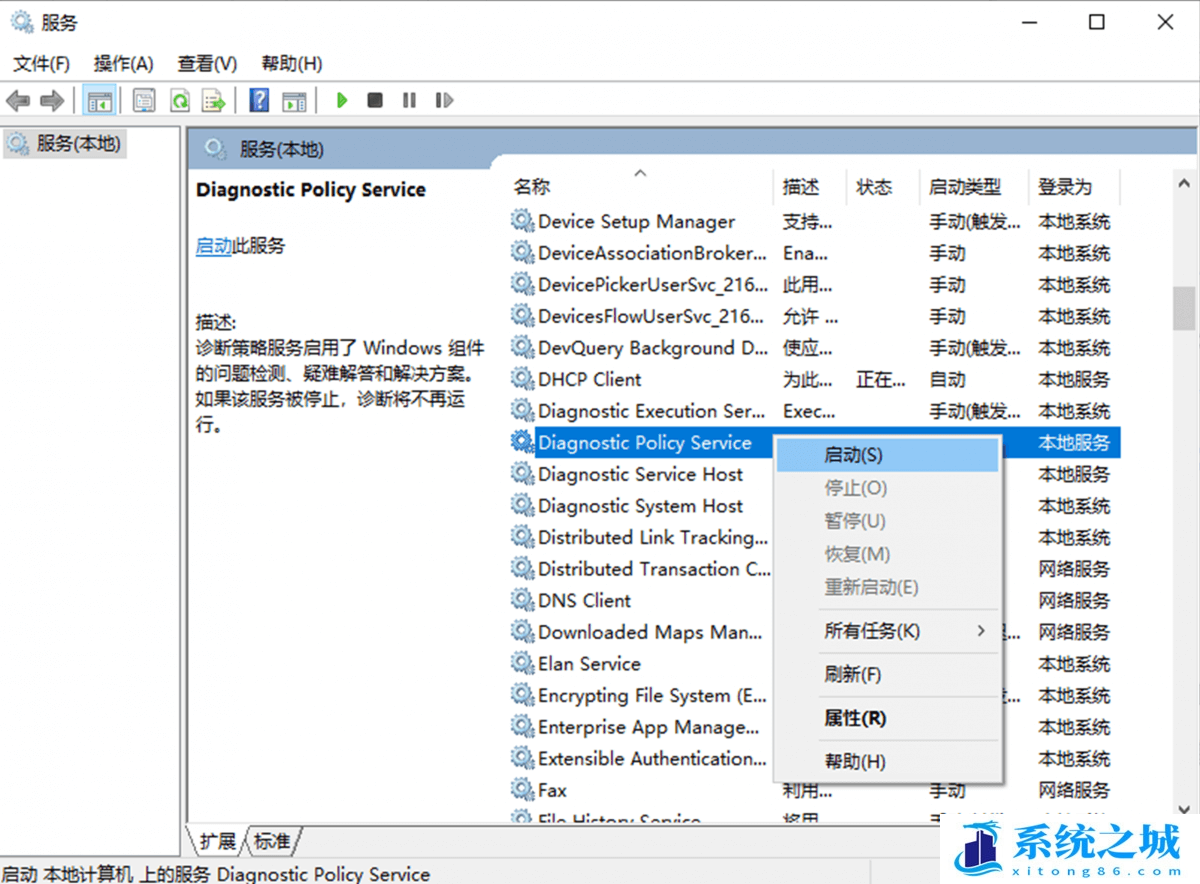Select the Fax service name
Image resolution: width=1200 pixels, height=884 pixels.
(553, 790)
